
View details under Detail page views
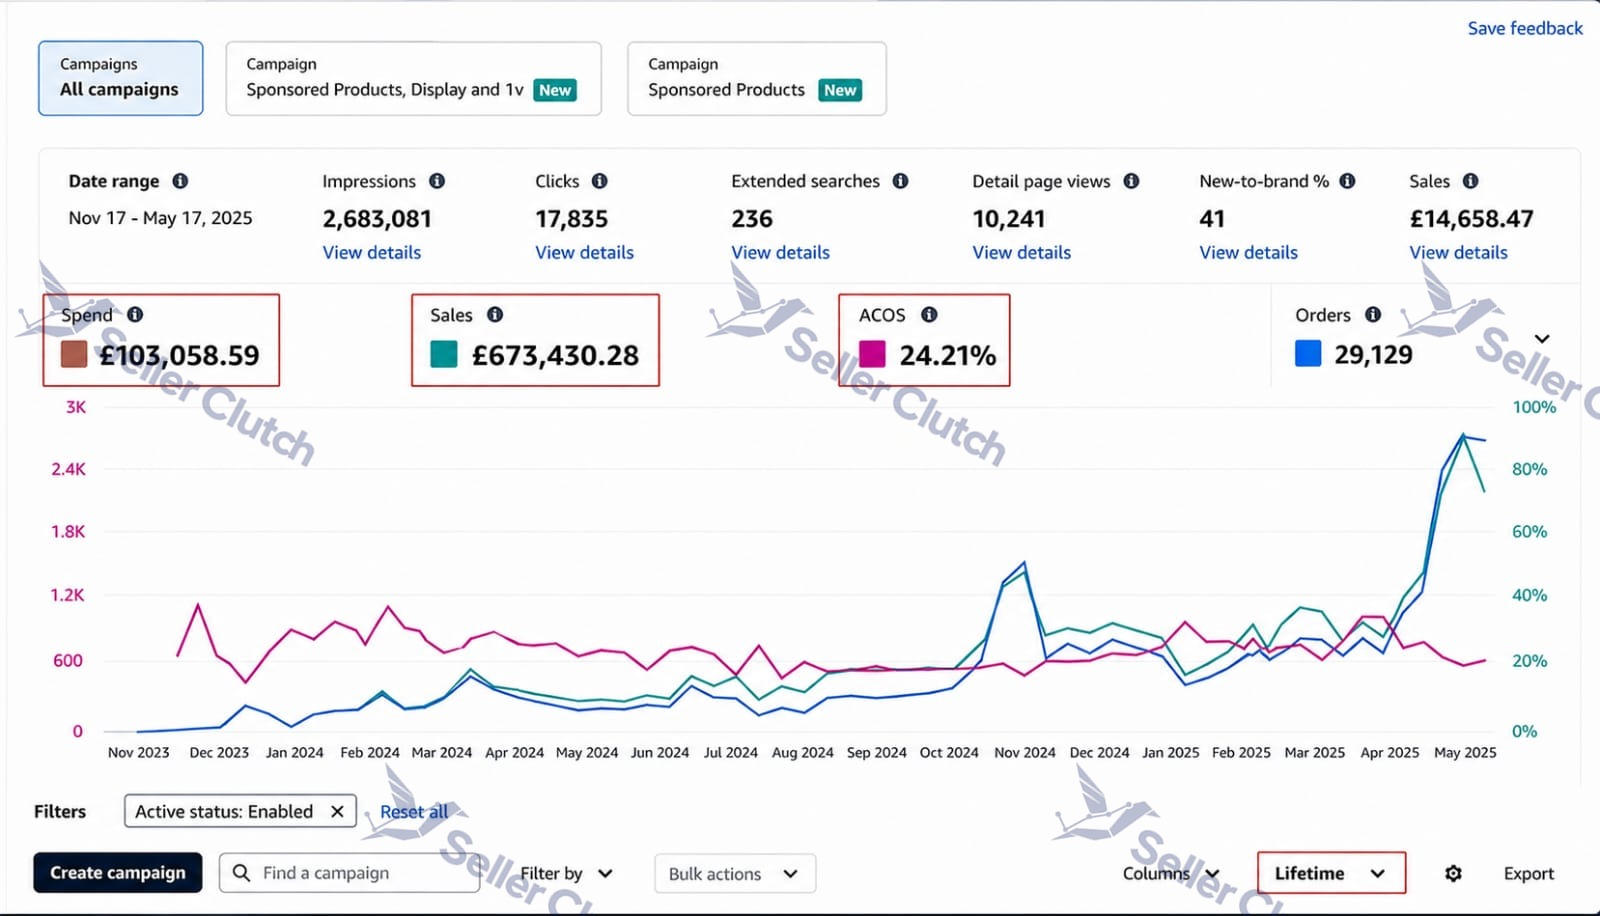tap(1021, 252)
